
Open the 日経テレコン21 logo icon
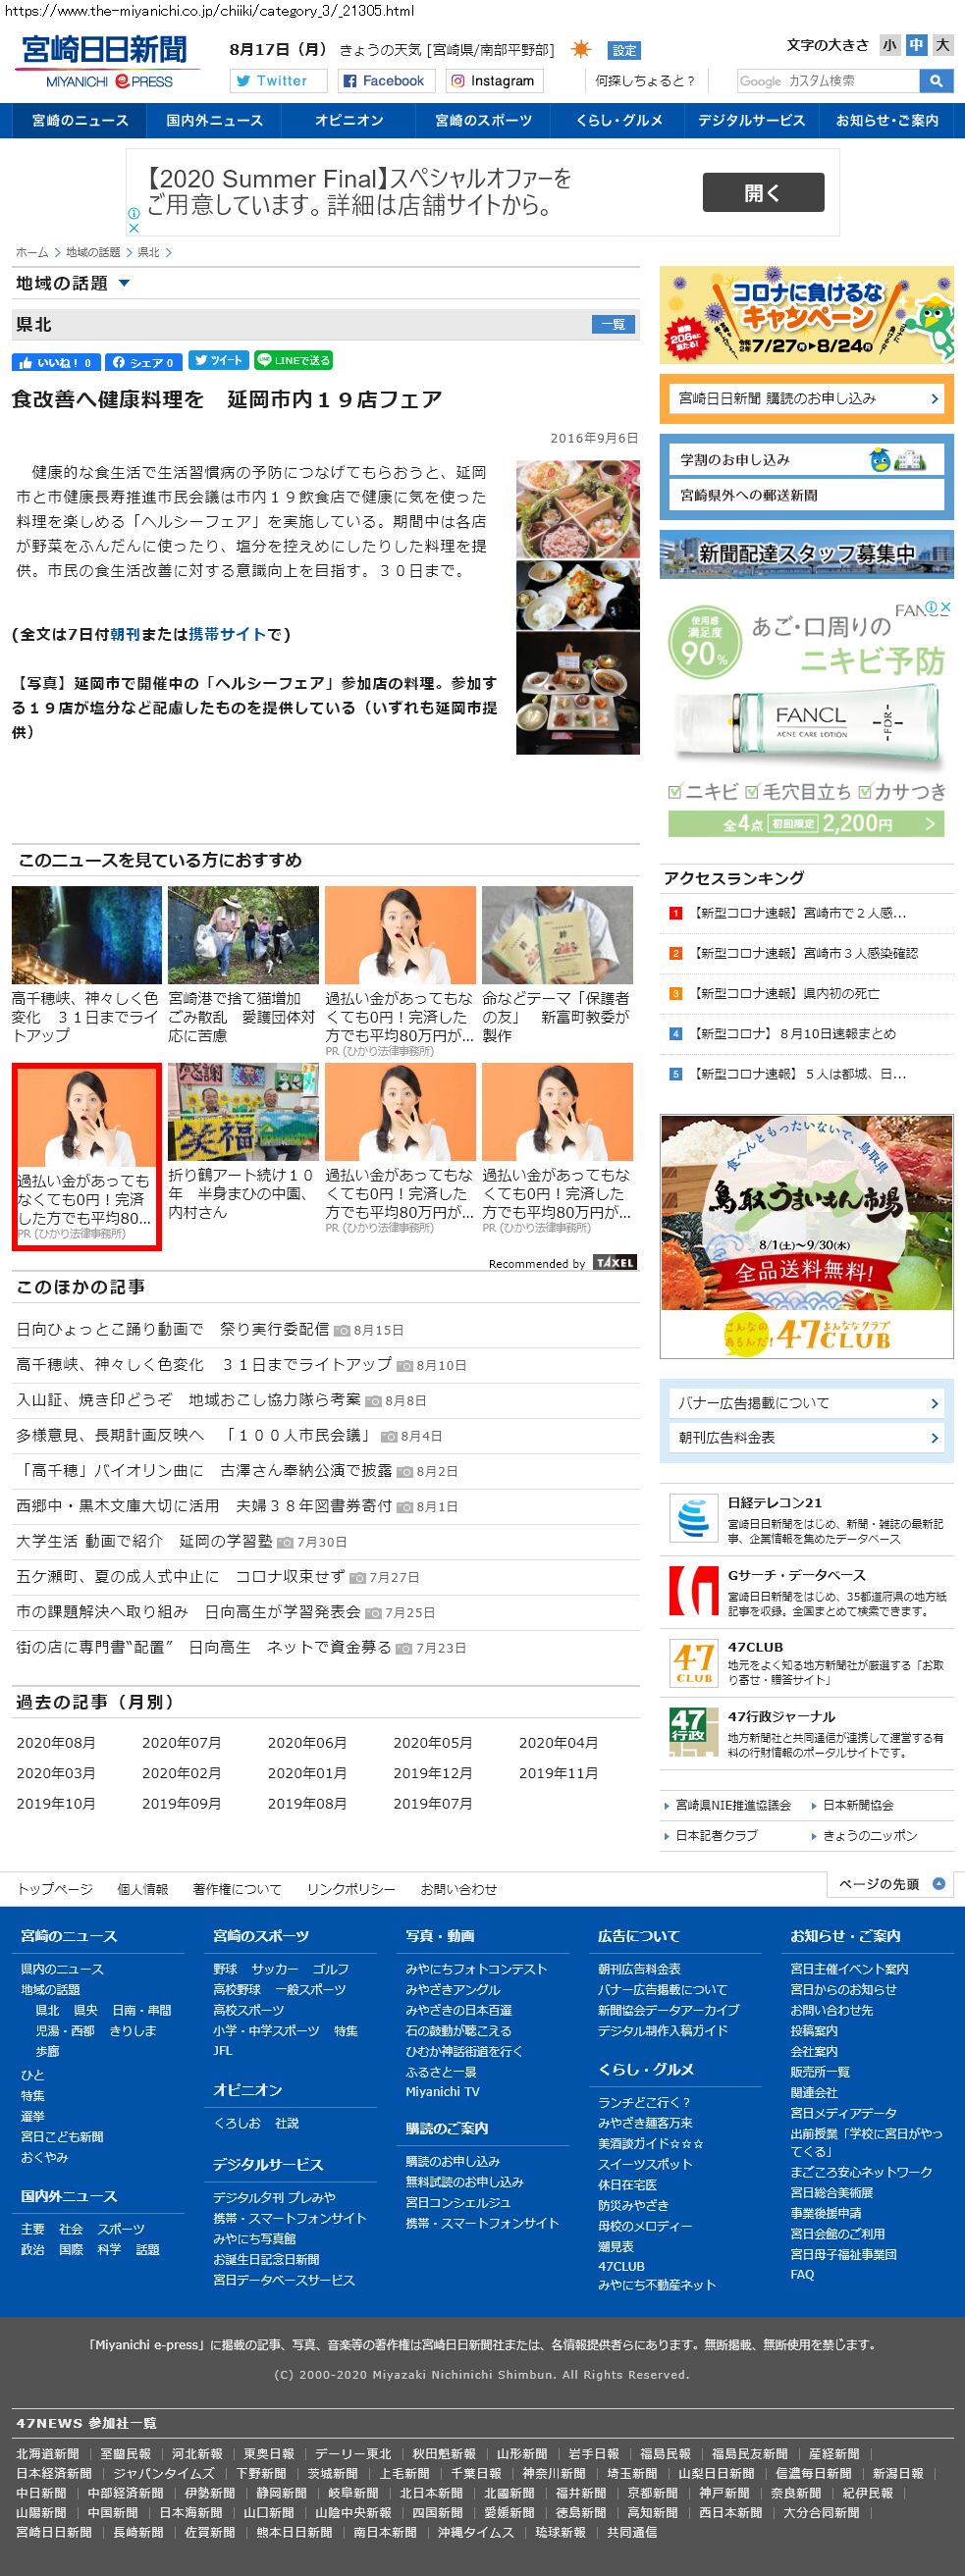pos(693,1520)
